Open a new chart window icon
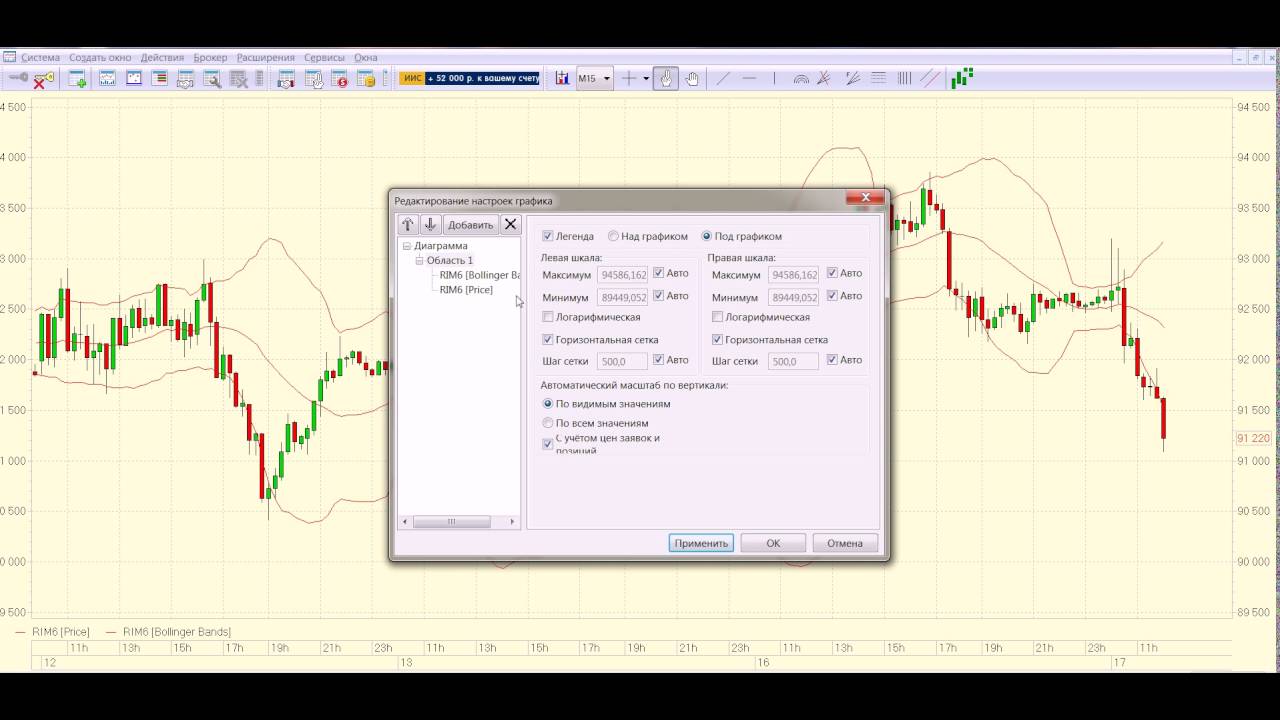Image resolution: width=1280 pixels, height=720 pixels. point(107,79)
